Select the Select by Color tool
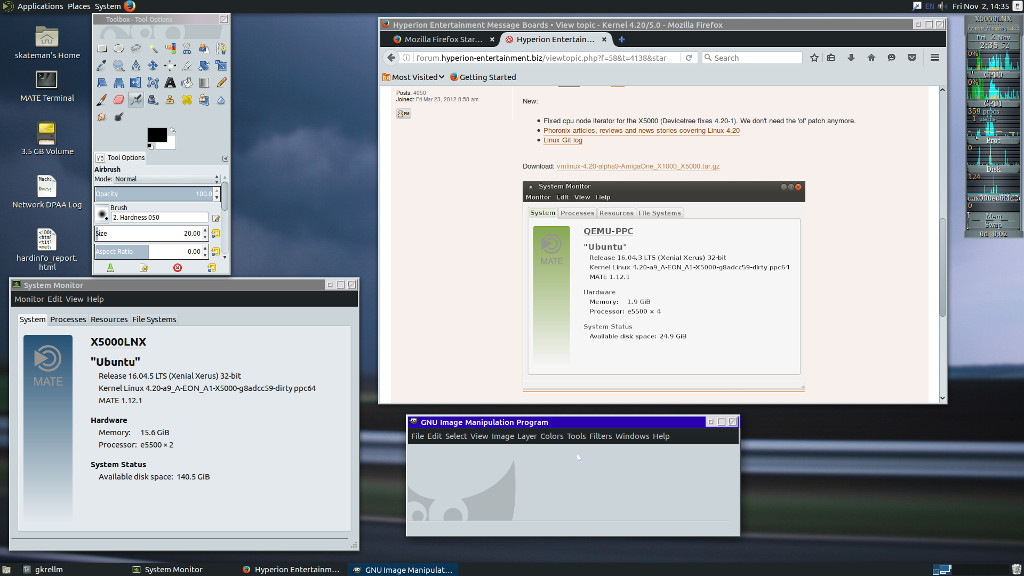Screen dimensions: 1024x576 tap(170, 48)
